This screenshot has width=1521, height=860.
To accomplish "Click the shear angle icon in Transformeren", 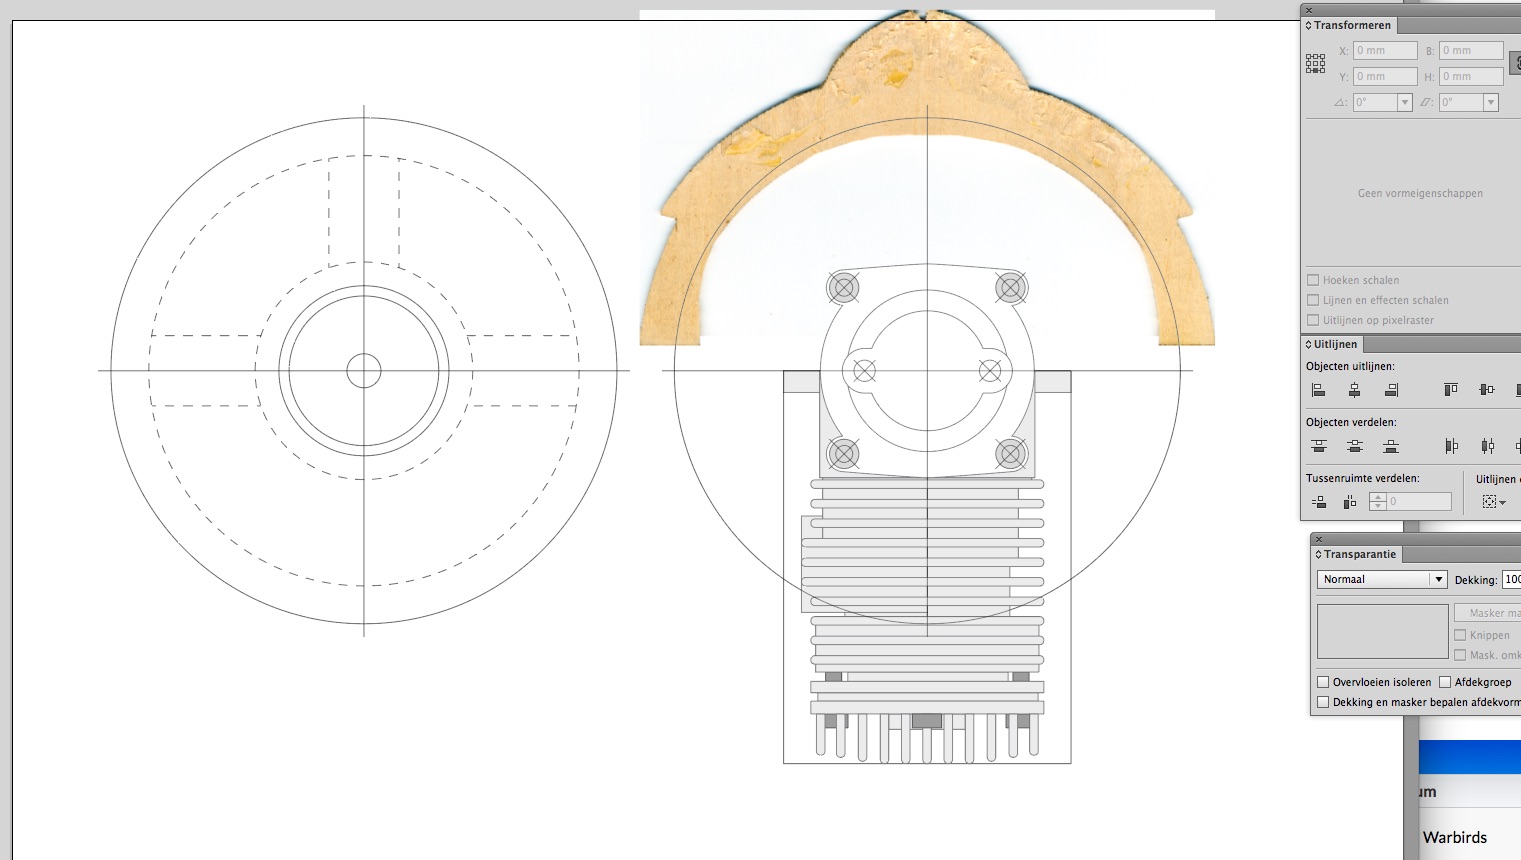I will click(x=1426, y=102).
